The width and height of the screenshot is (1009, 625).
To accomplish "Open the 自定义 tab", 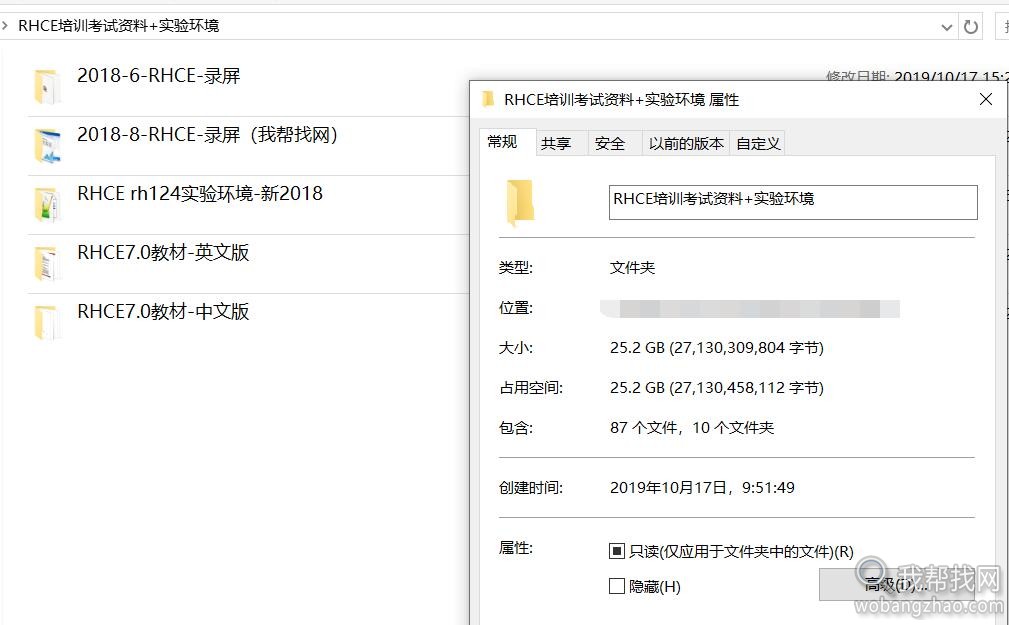I will (x=758, y=144).
